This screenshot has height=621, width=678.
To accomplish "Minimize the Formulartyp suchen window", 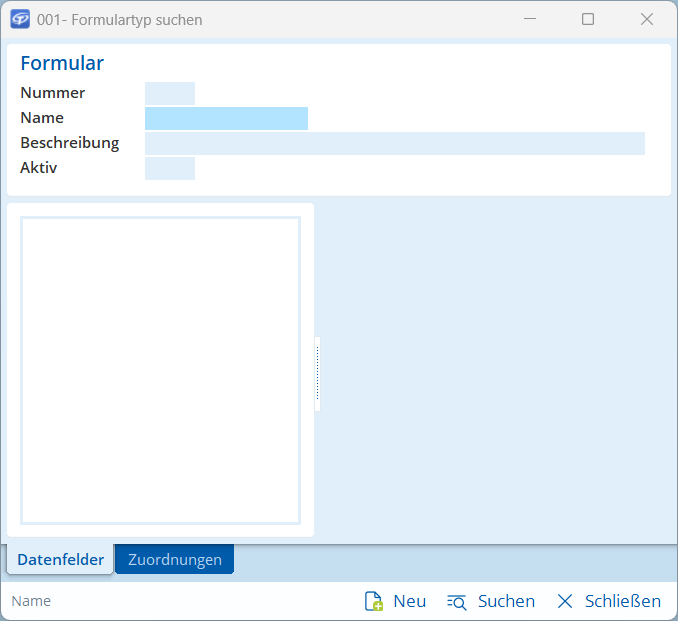I will click(530, 19).
